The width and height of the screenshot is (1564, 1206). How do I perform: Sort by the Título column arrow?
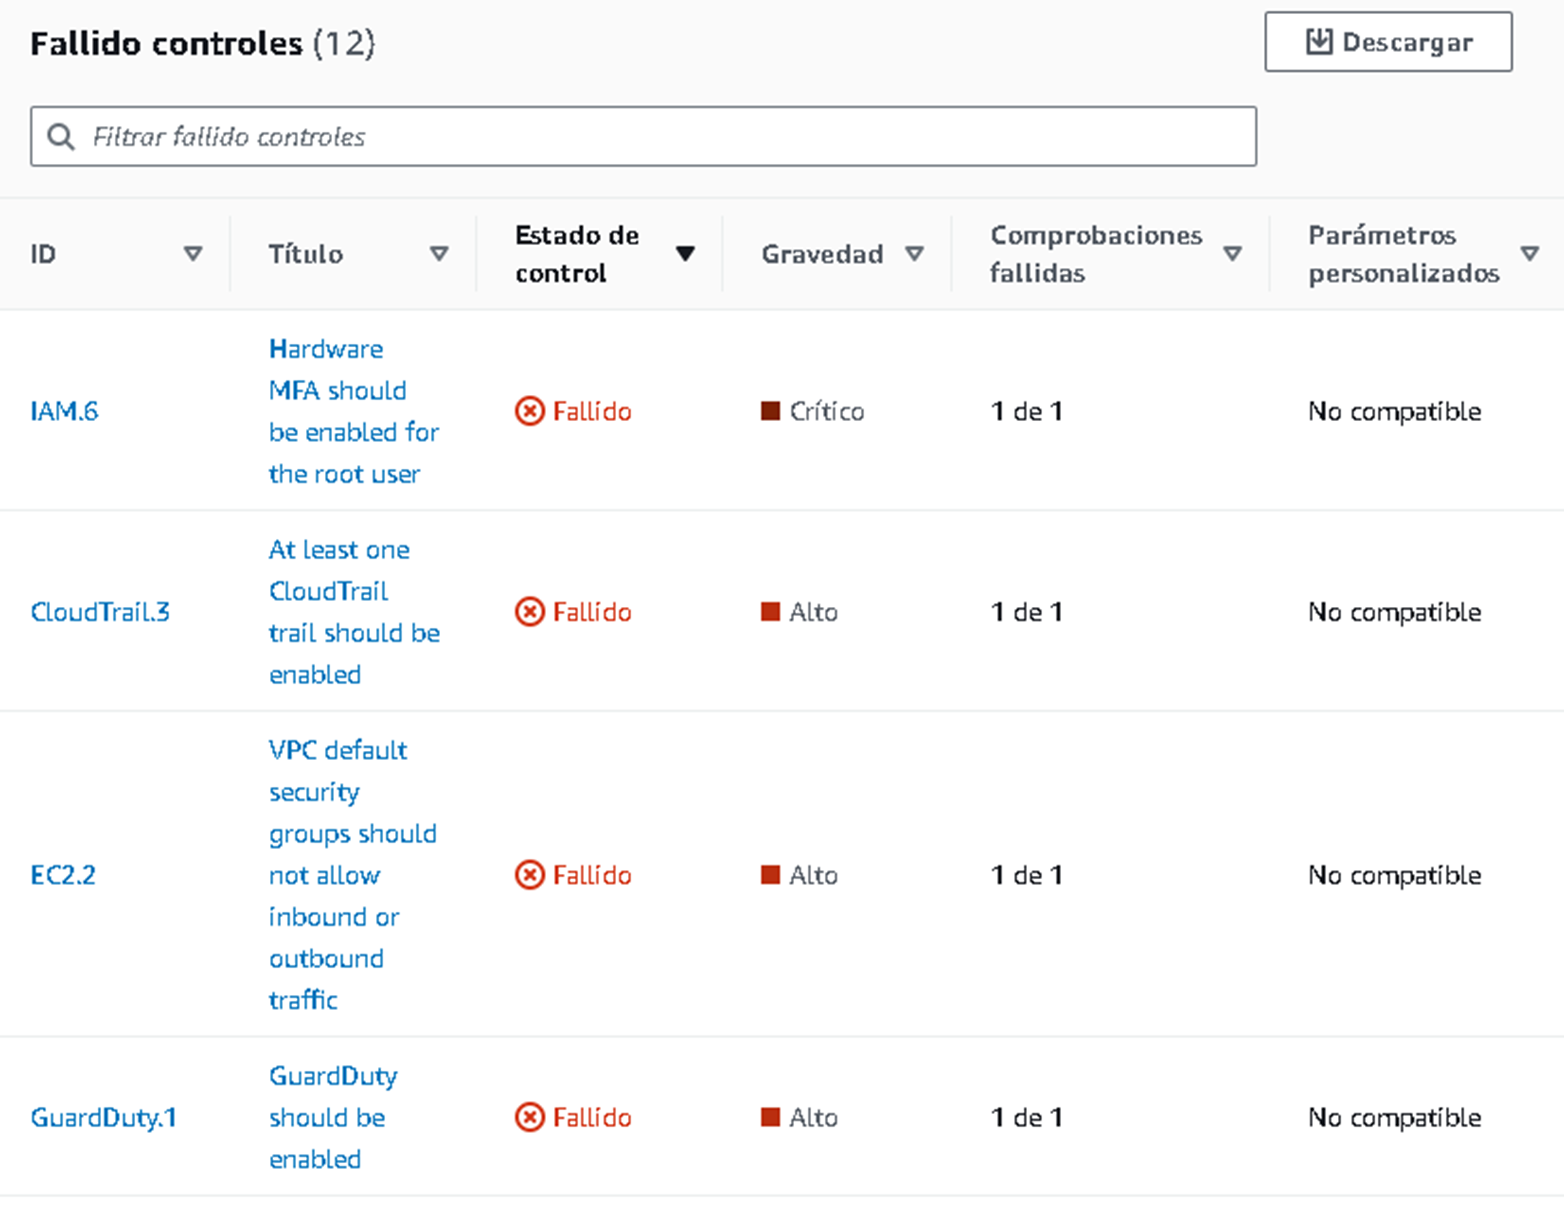pos(438,254)
